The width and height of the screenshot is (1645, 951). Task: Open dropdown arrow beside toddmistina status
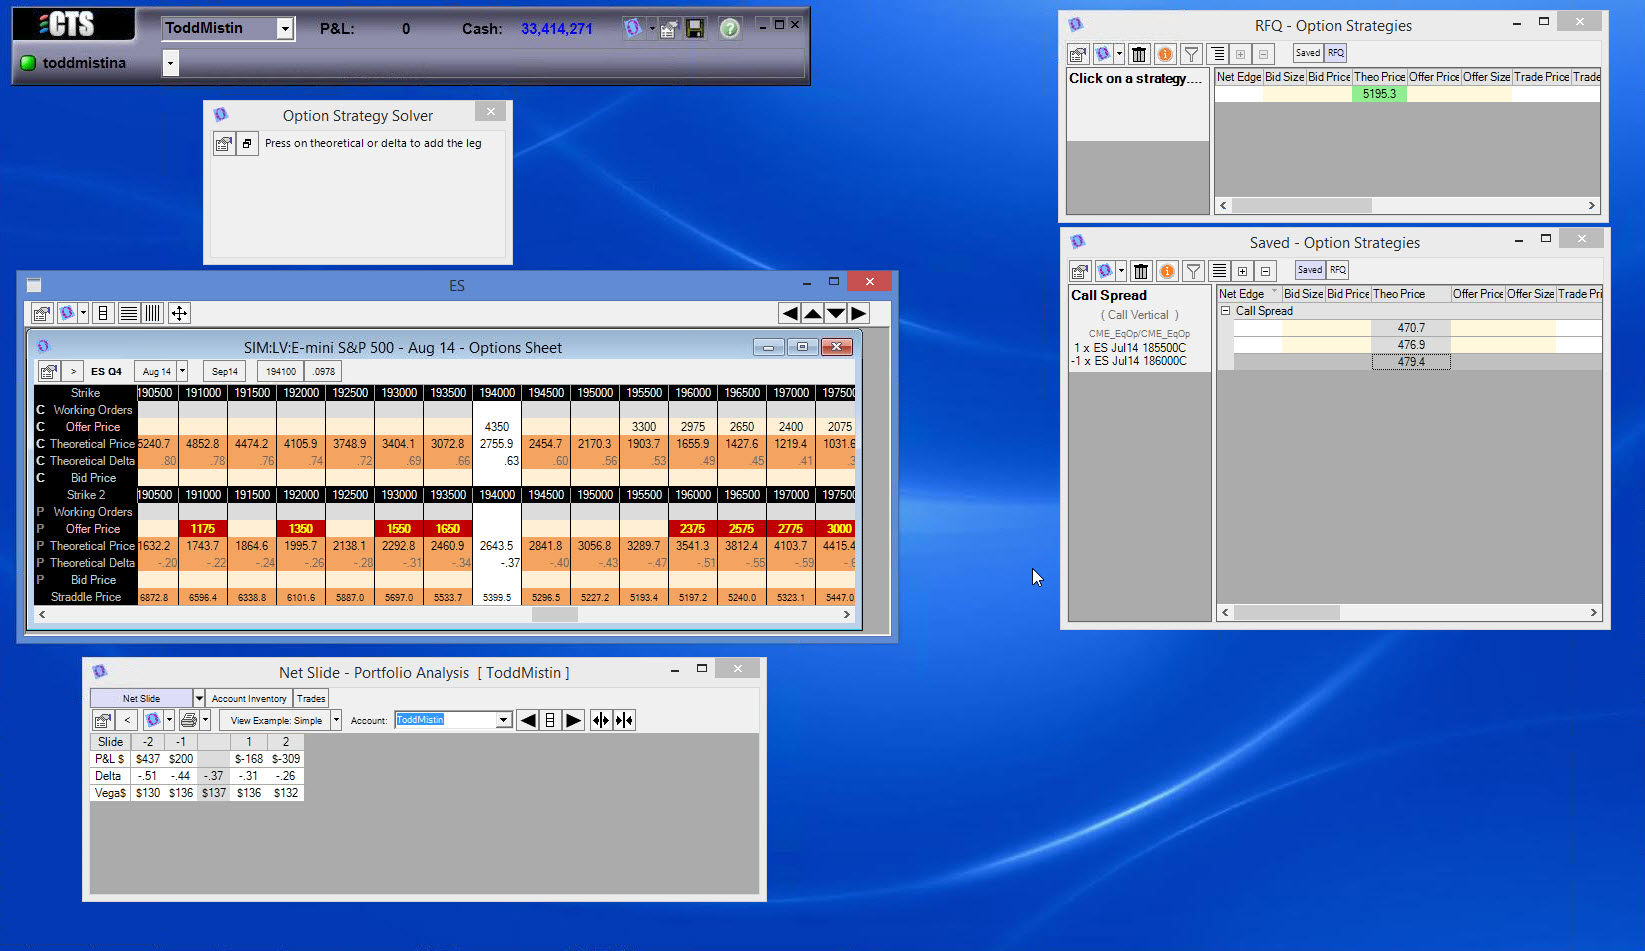tap(171, 63)
